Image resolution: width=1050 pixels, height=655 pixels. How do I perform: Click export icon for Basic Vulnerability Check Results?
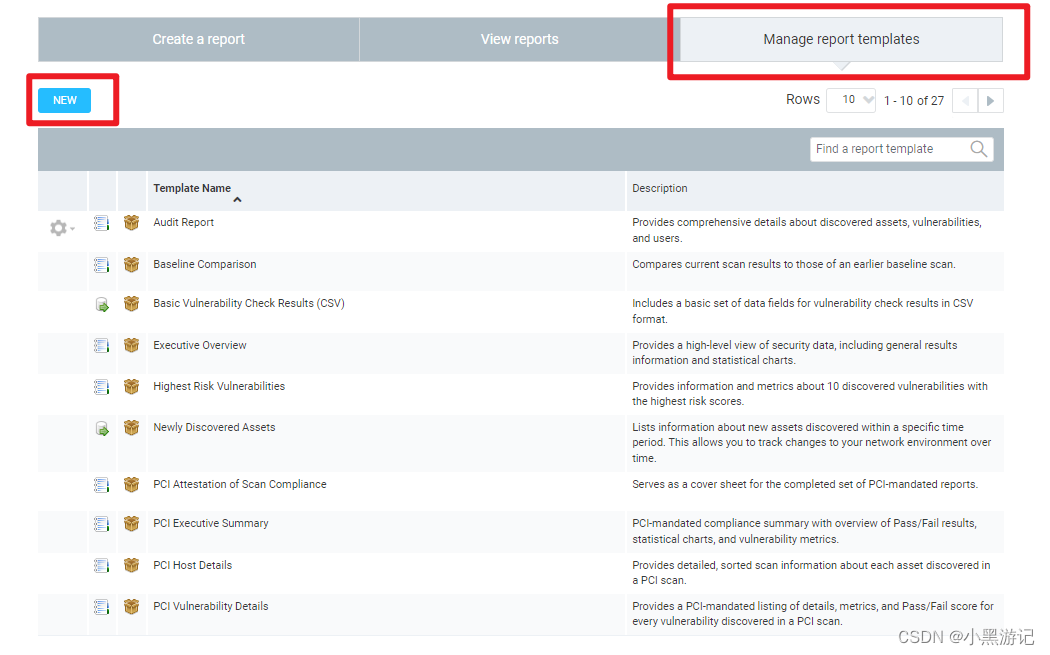pyautogui.click(x=102, y=305)
